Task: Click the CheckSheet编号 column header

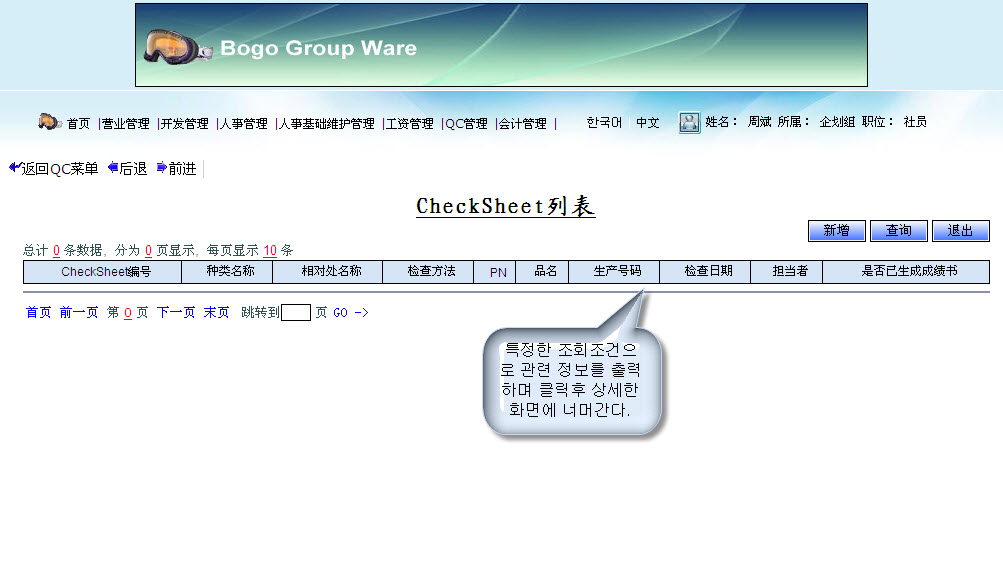Action: (102, 272)
